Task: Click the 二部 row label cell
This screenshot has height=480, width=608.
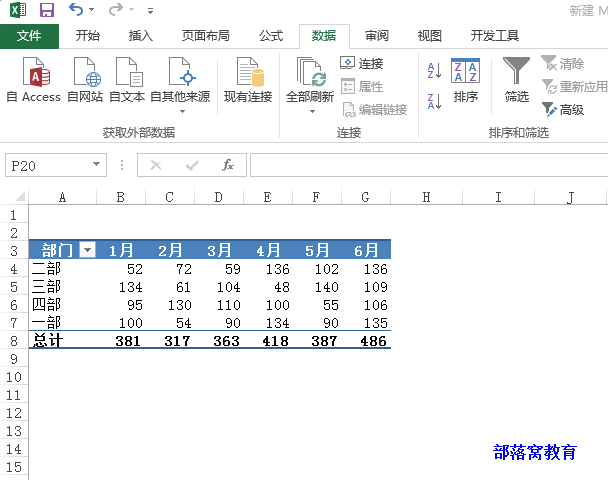Action: coord(62,268)
